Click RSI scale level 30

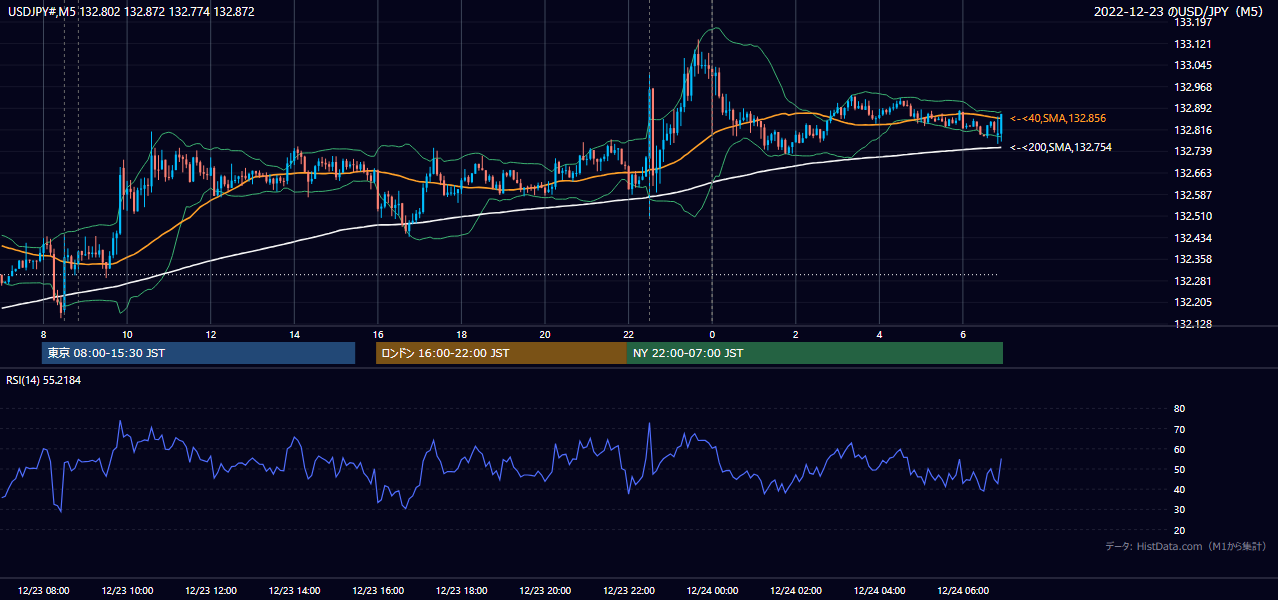point(1179,510)
